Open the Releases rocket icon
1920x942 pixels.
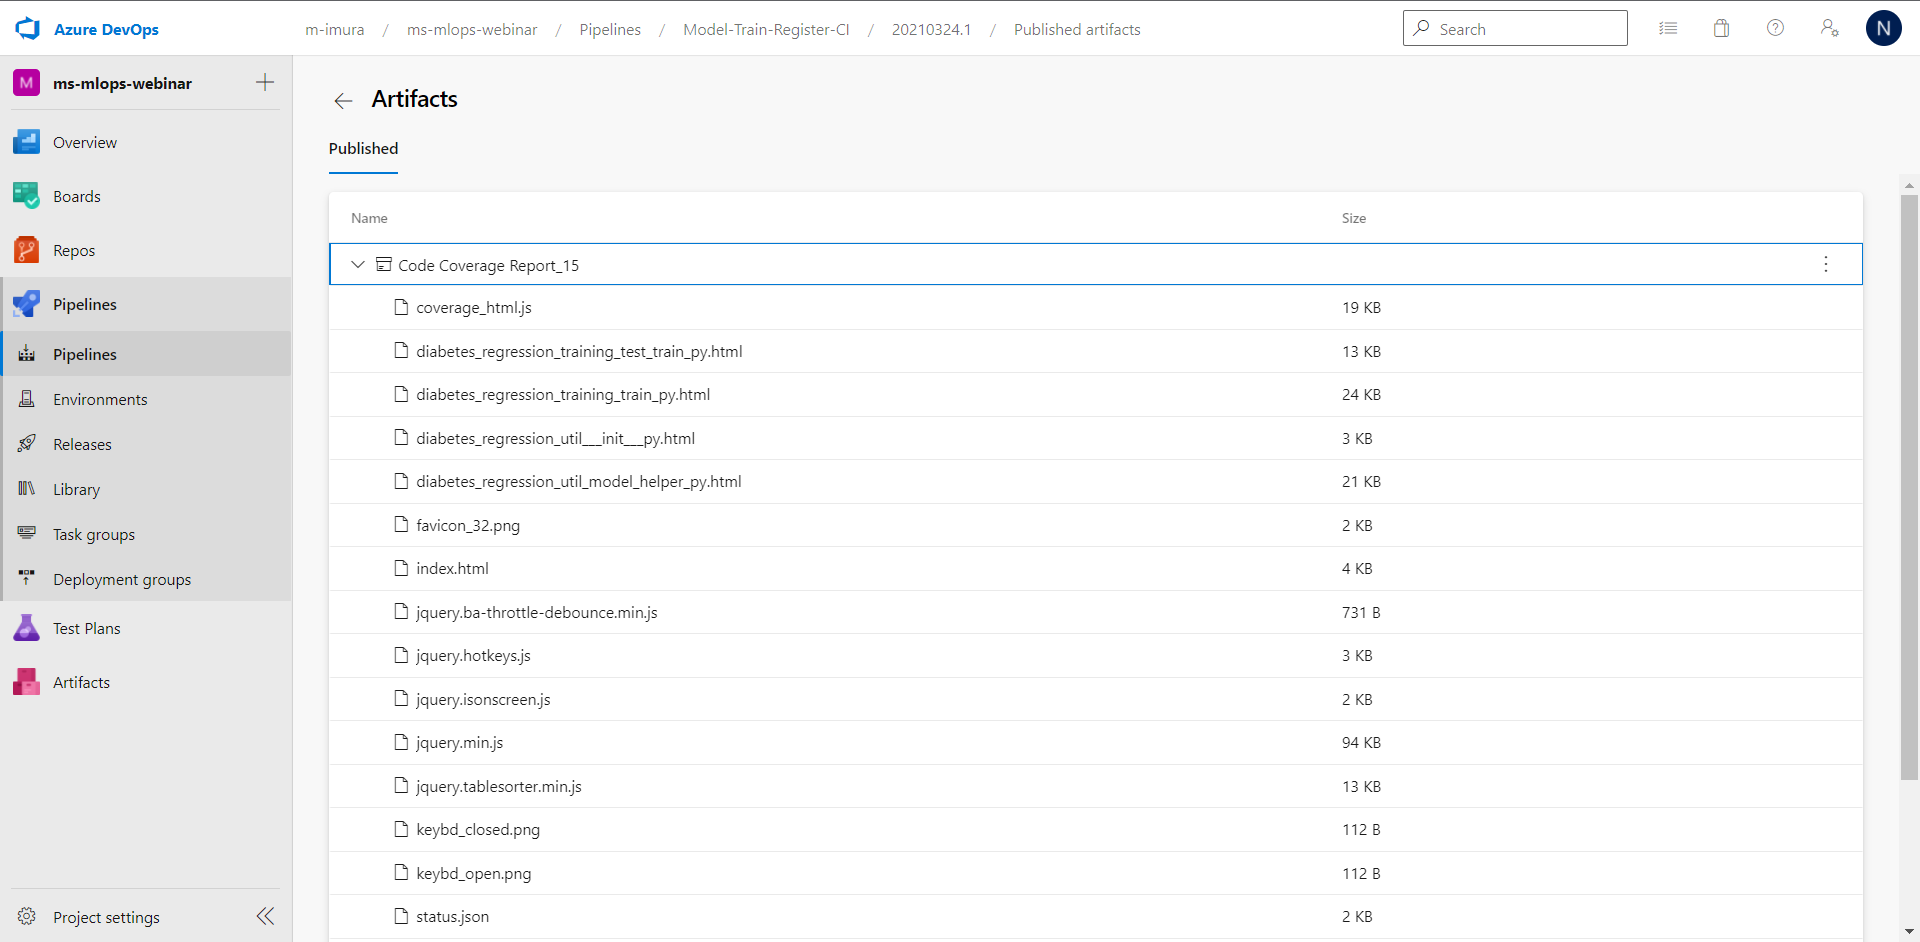click(27, 444)
